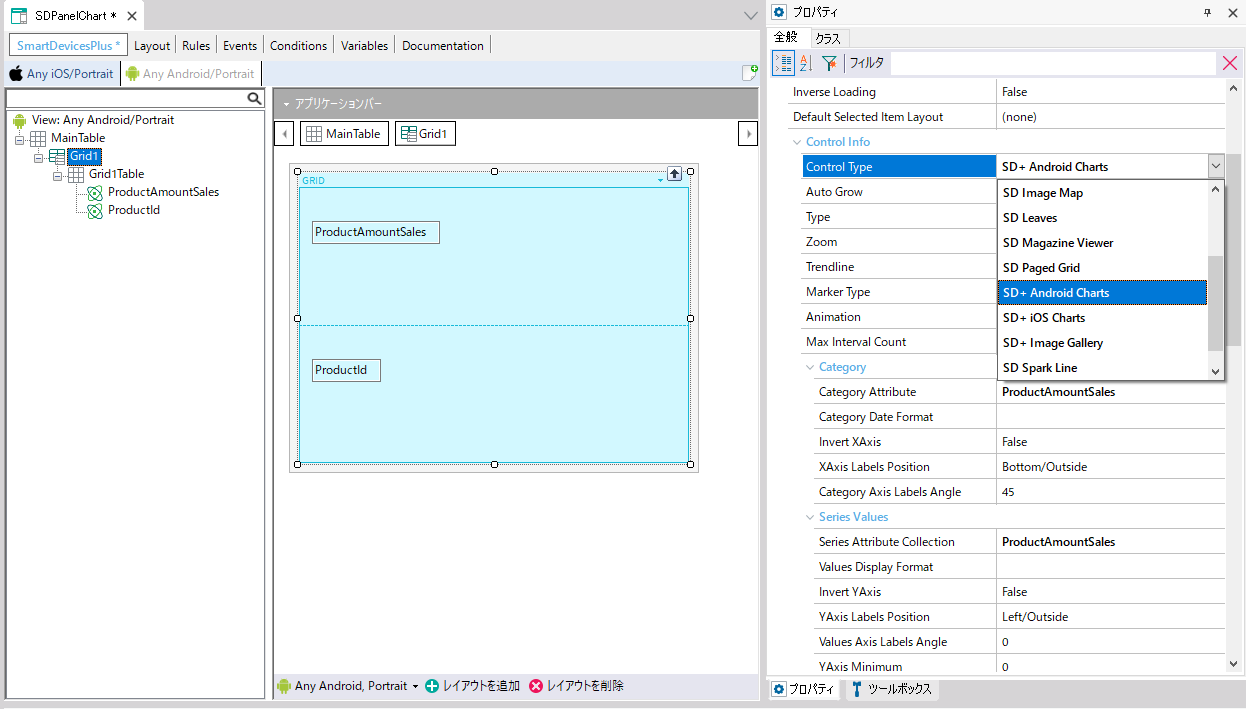Focus the フィルタ text field
The height and width of the screenshot is (709, 1246).
pos(1052,63)
